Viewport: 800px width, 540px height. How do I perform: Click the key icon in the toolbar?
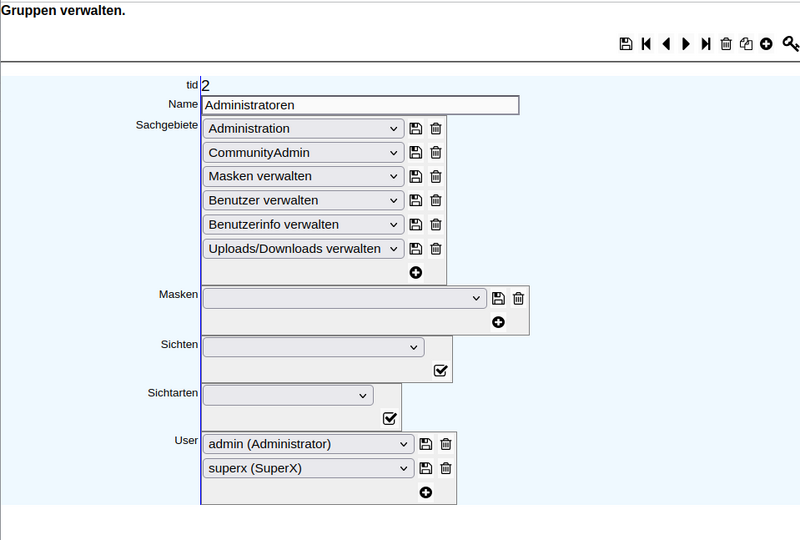pos(790,44)
